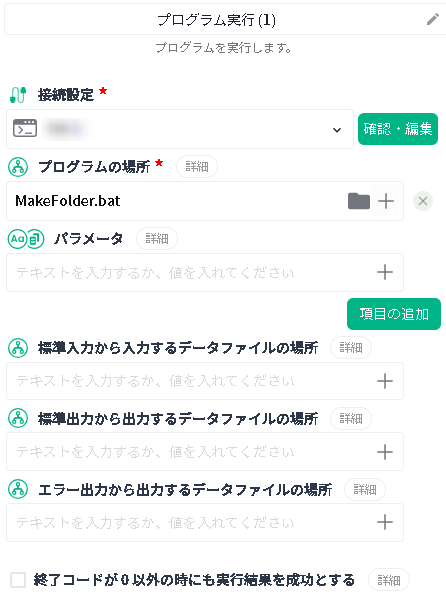Click plus icon in 標準入力 data file field

[385, 381]
